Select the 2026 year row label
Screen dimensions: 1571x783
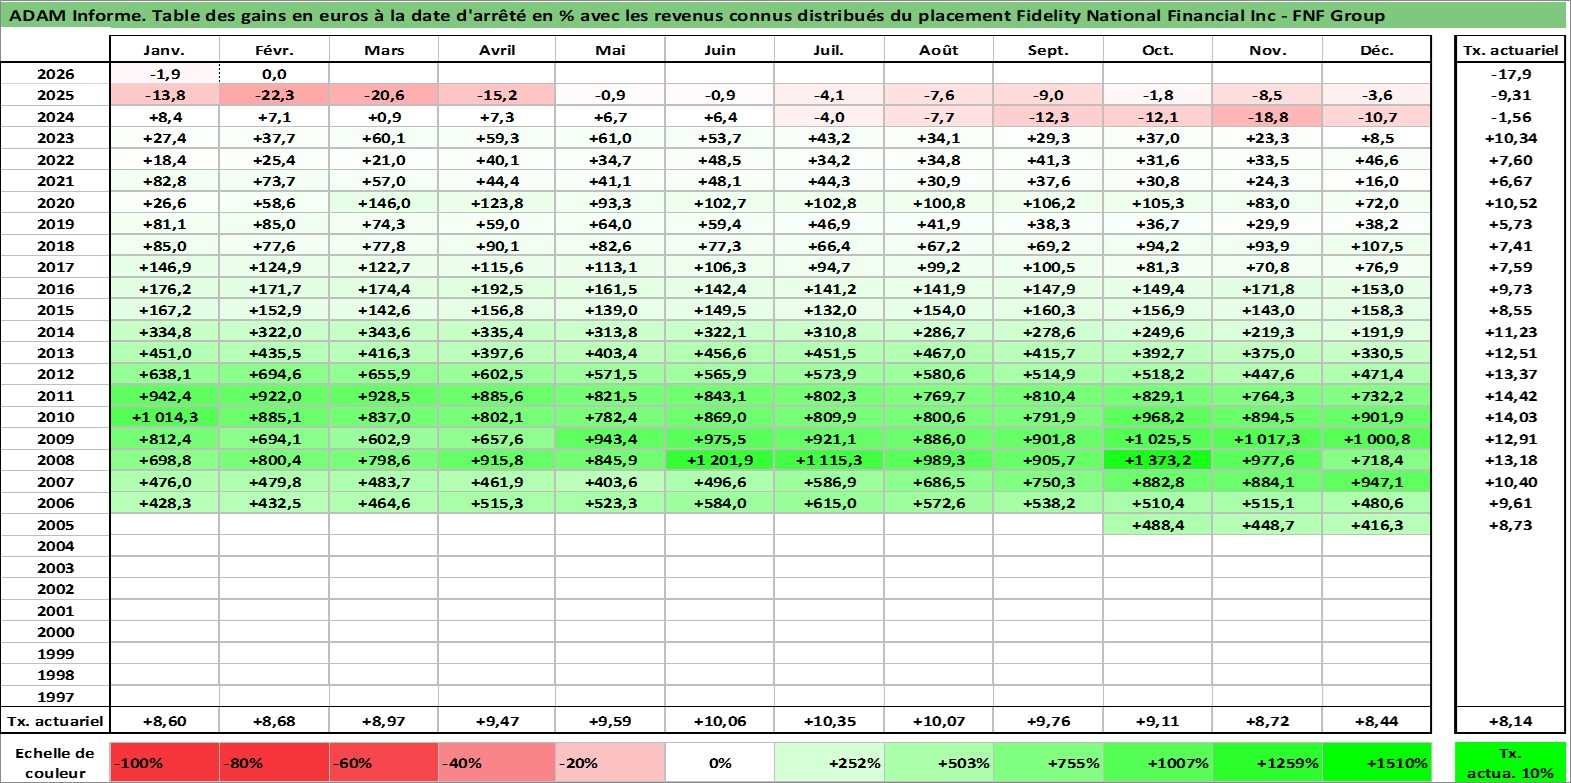pyautogui.click(x=56, y=74)
